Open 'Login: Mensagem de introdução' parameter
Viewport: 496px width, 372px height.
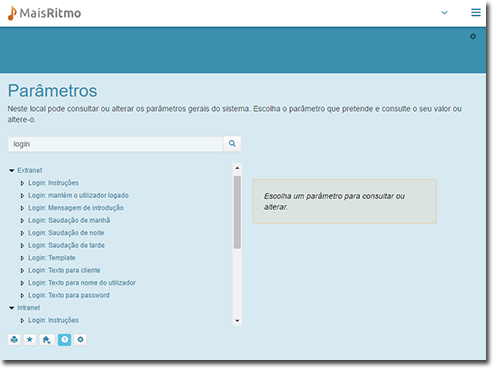[x=76, y=208]
